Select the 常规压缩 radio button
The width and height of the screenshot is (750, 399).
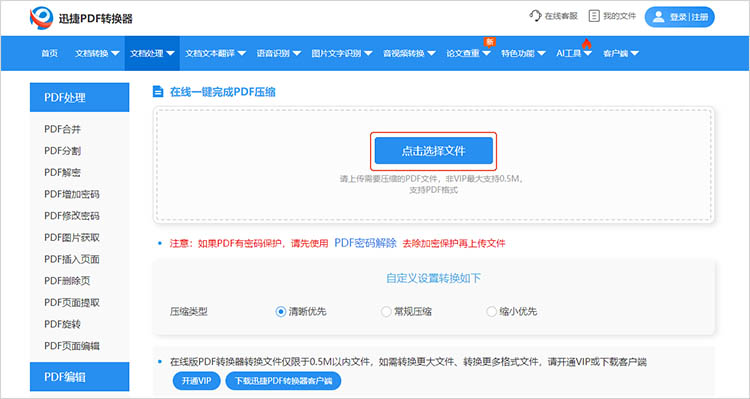(x=386, y=311)
